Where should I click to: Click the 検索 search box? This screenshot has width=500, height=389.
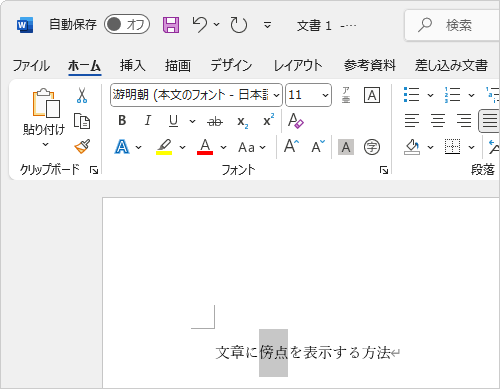(x=452, y=25)
